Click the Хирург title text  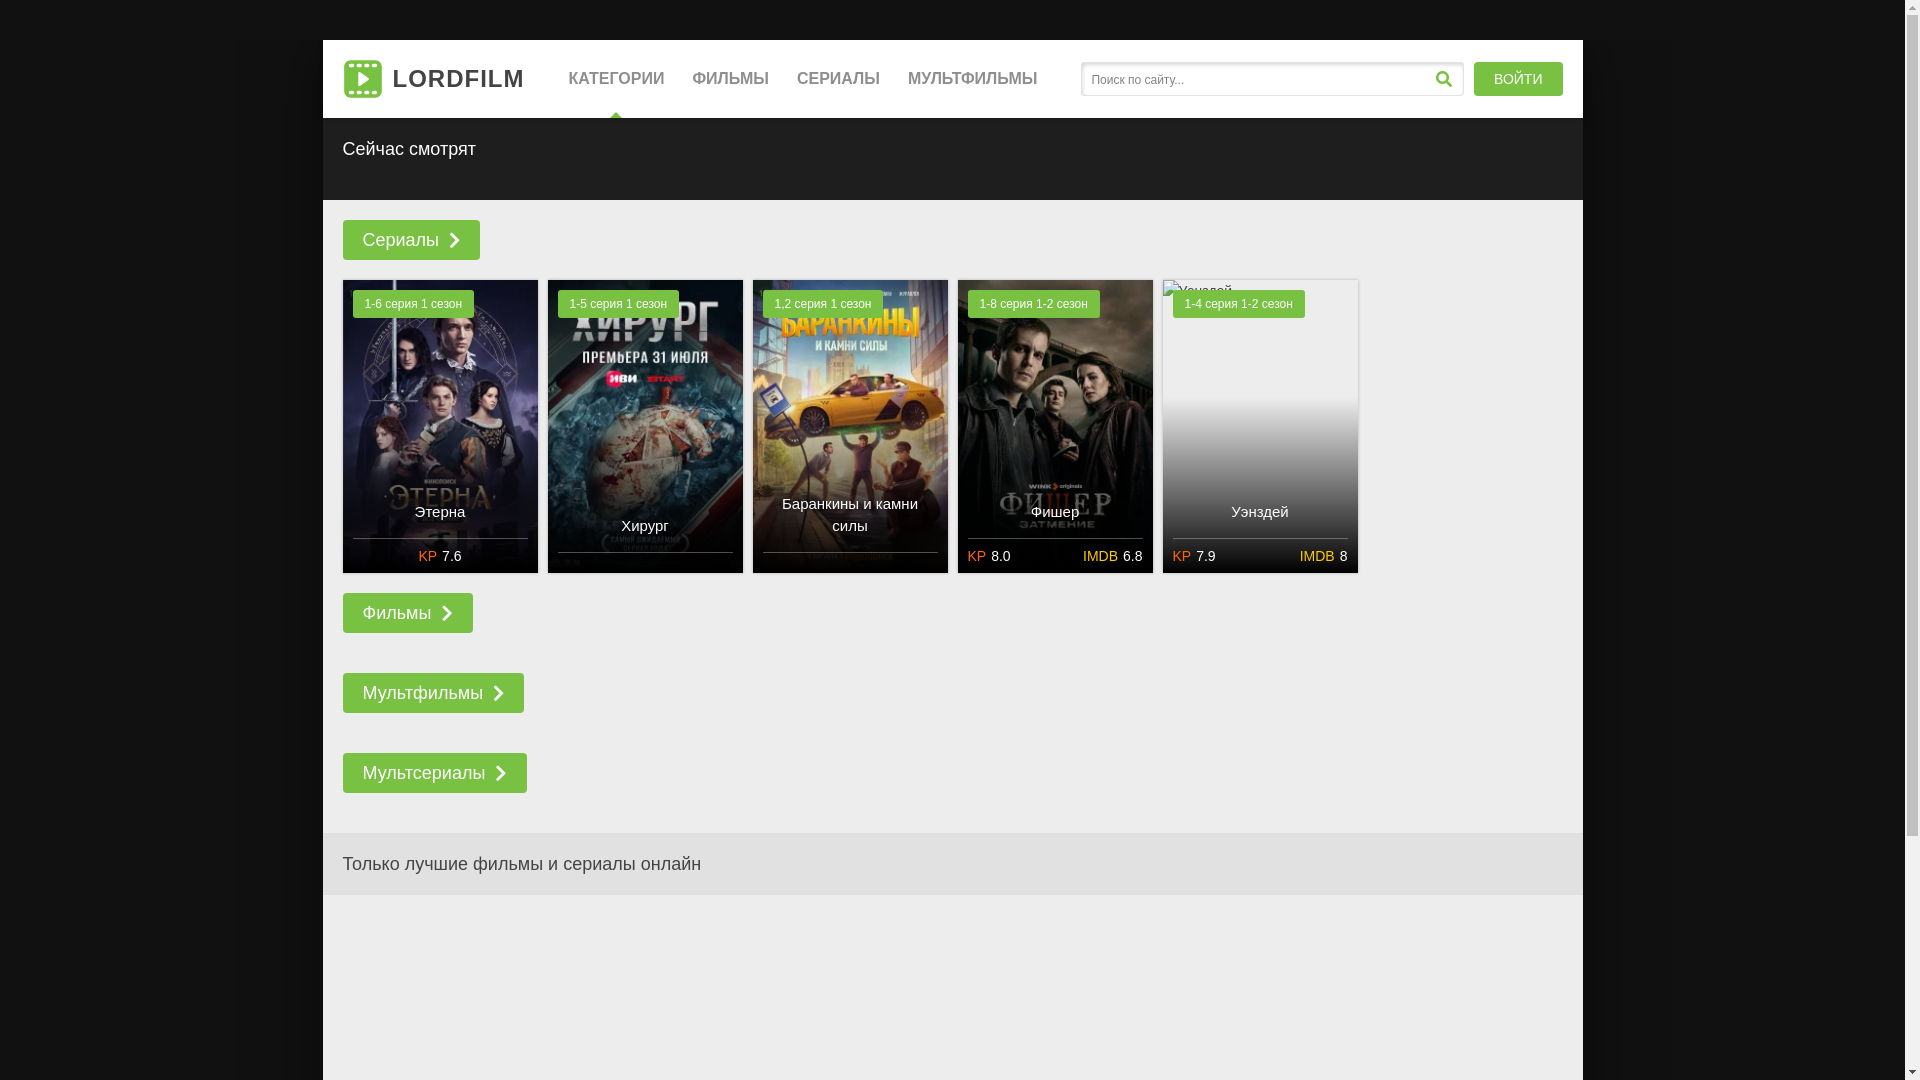pos(645,526)
